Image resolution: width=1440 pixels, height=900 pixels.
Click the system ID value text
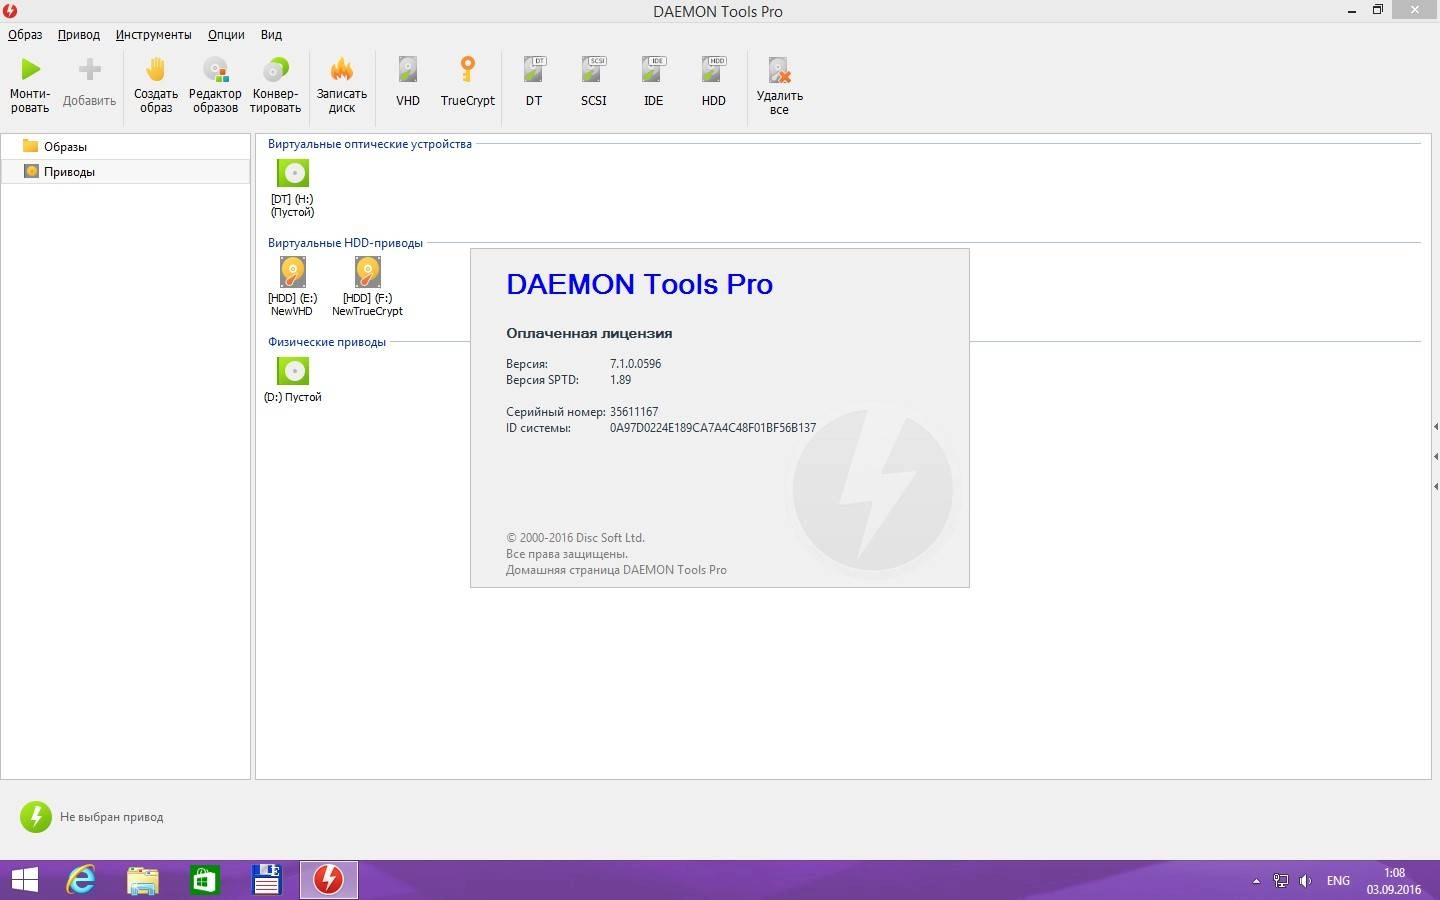click(x=713, y=428)
